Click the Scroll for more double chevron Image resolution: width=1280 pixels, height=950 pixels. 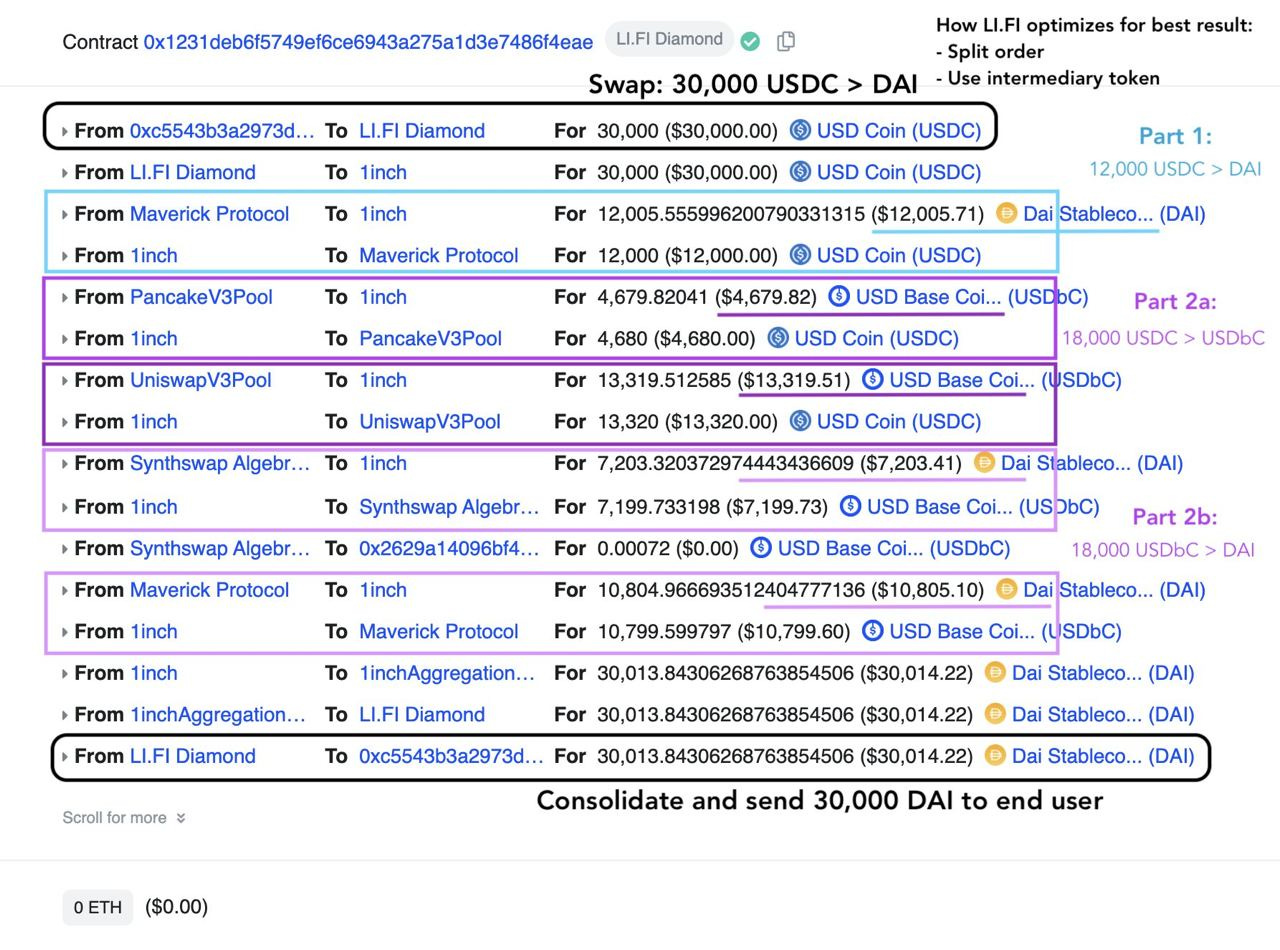coord(181,818)
